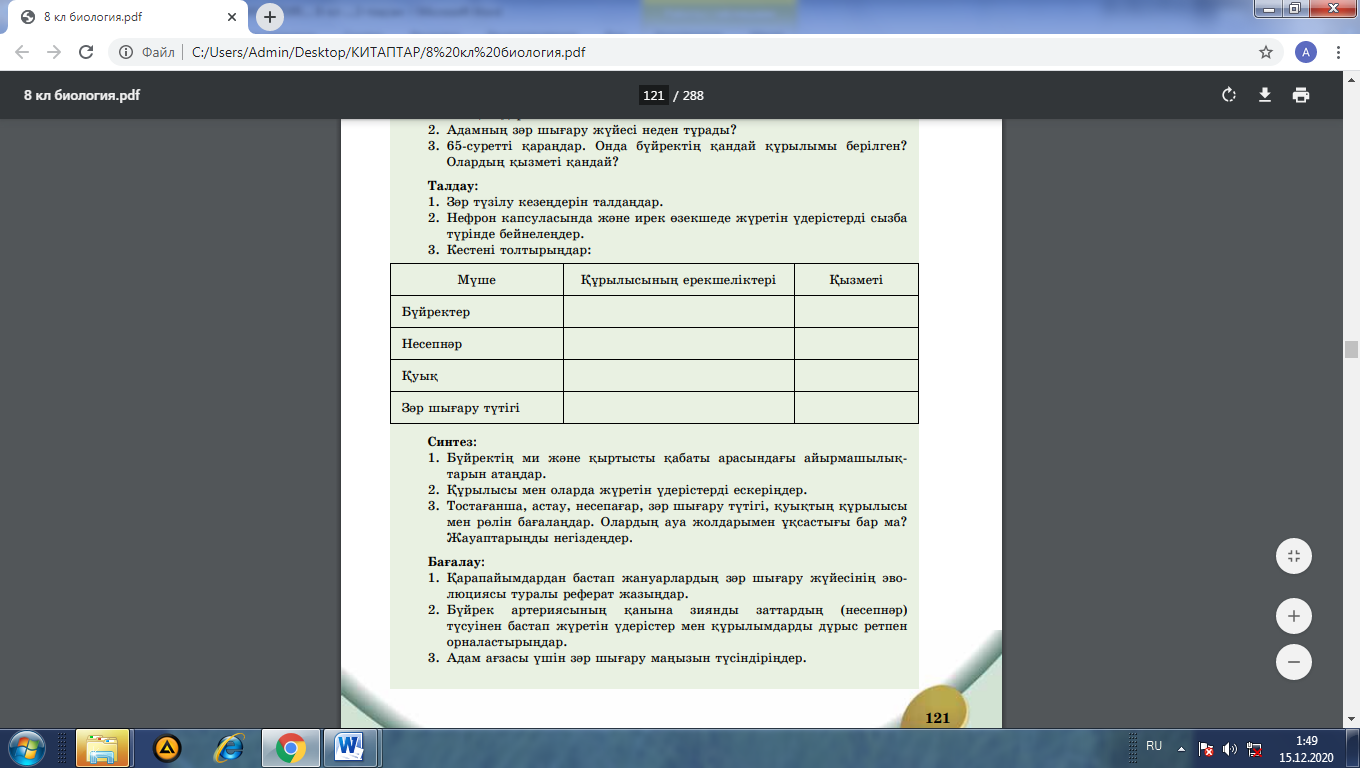The height and width of the screenshot is (768, 1360).
Task: Bookmark this page with the star icon
Action: (1266, 52)
